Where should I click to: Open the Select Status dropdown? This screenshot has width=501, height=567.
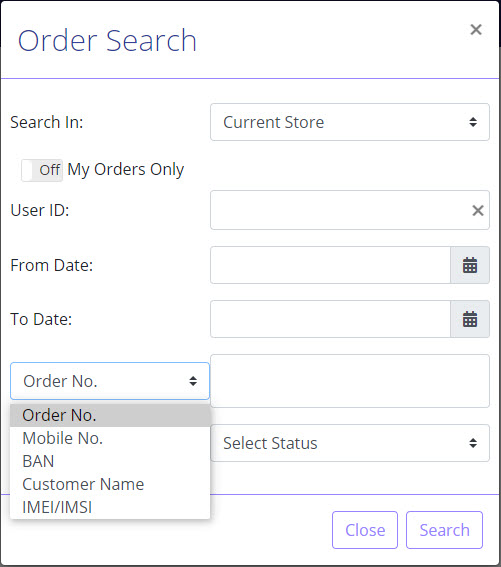(350, 443)
